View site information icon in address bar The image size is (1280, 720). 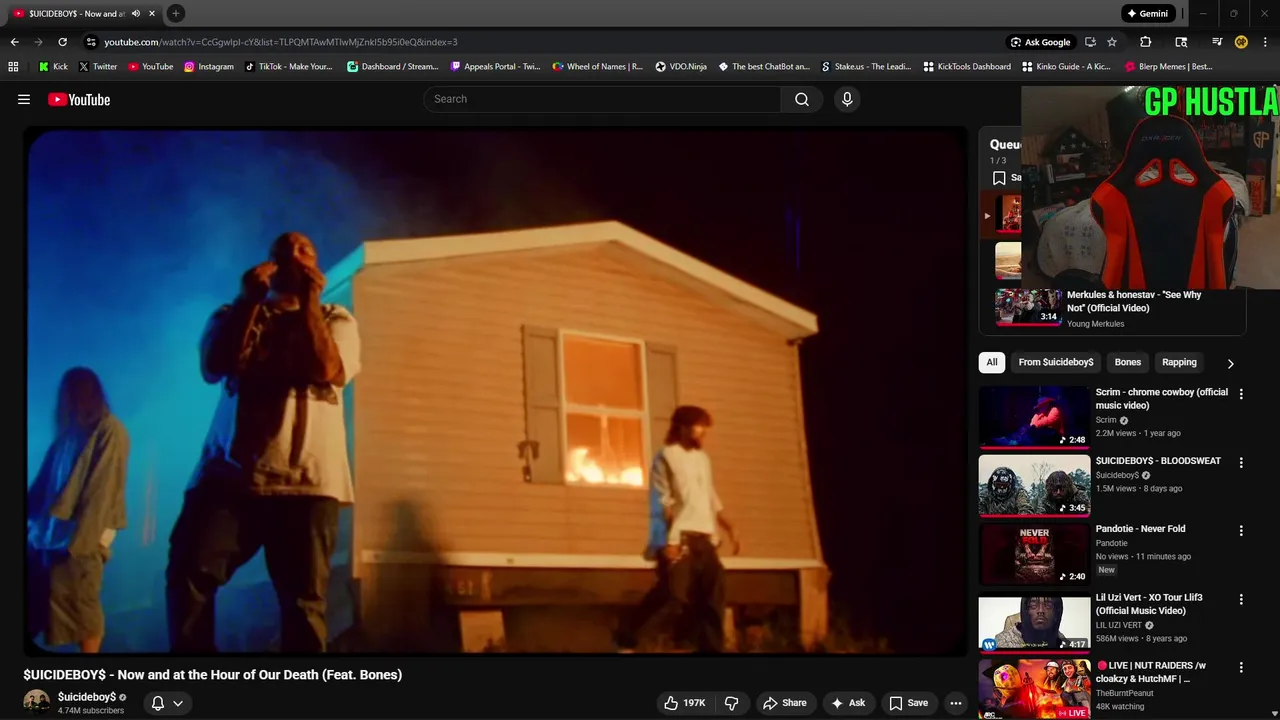tap(91, 42)
